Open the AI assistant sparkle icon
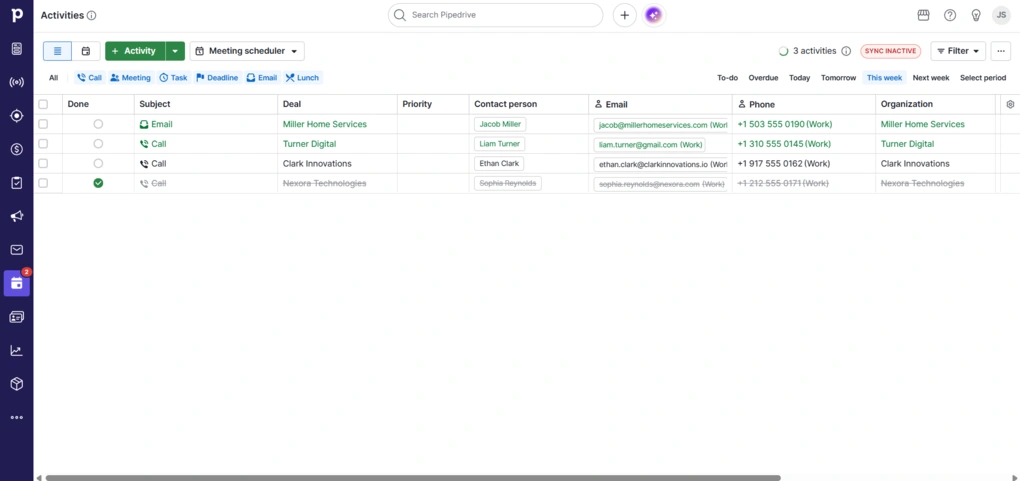Viewport: 1020px width, 481px height. point(654,15)
